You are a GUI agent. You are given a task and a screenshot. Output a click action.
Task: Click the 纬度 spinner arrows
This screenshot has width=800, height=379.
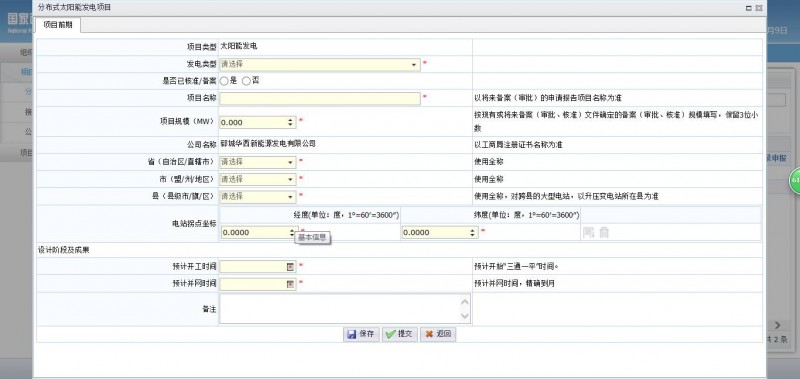[473, 233]
